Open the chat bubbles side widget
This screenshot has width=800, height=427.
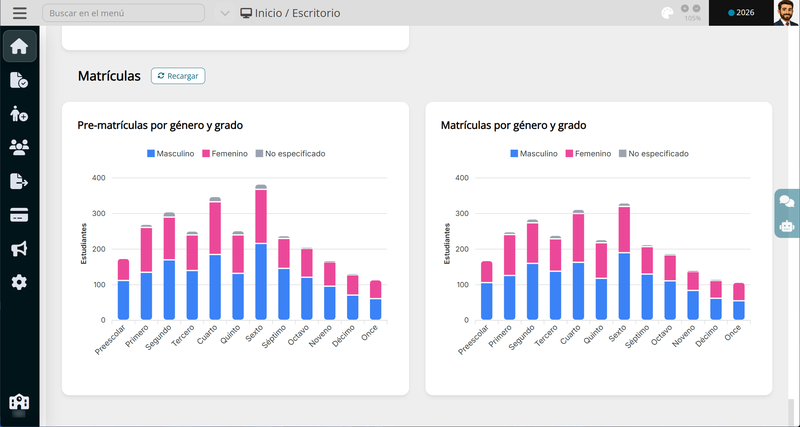pos(787,201)
